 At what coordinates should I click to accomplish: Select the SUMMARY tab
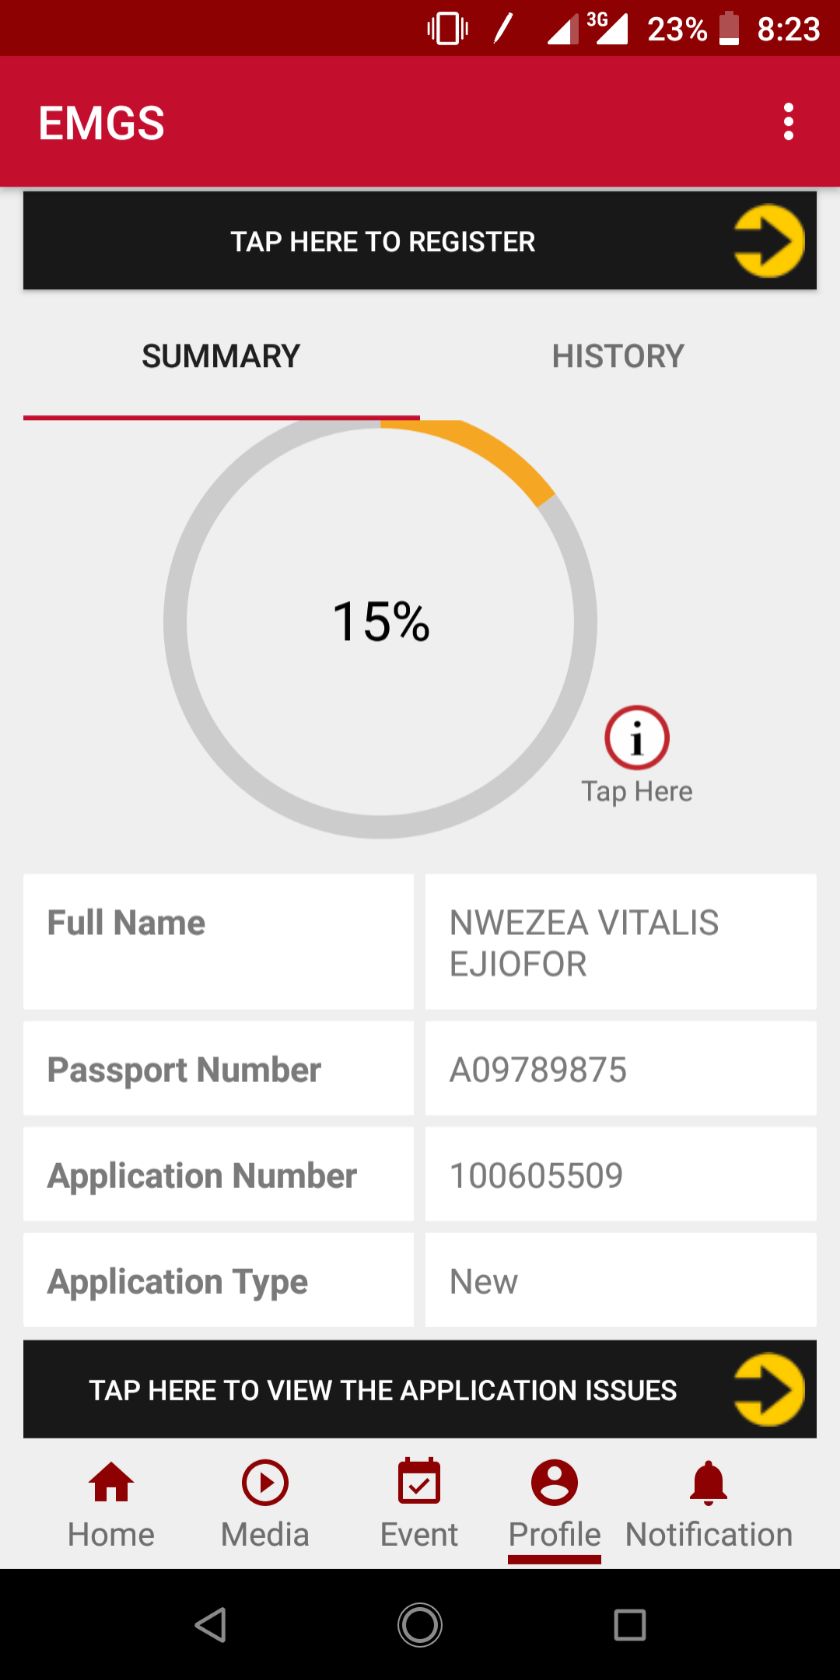coord(221,356)
